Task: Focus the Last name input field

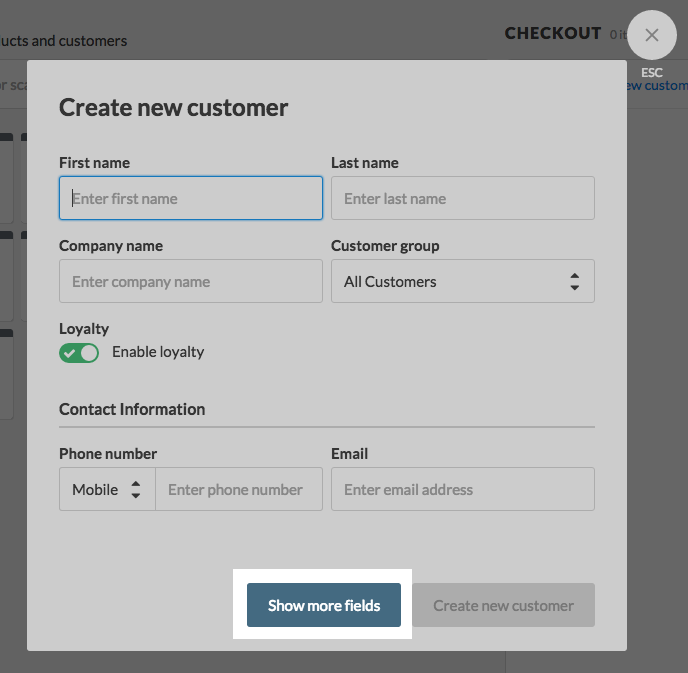Action: (x=463, y=198)
